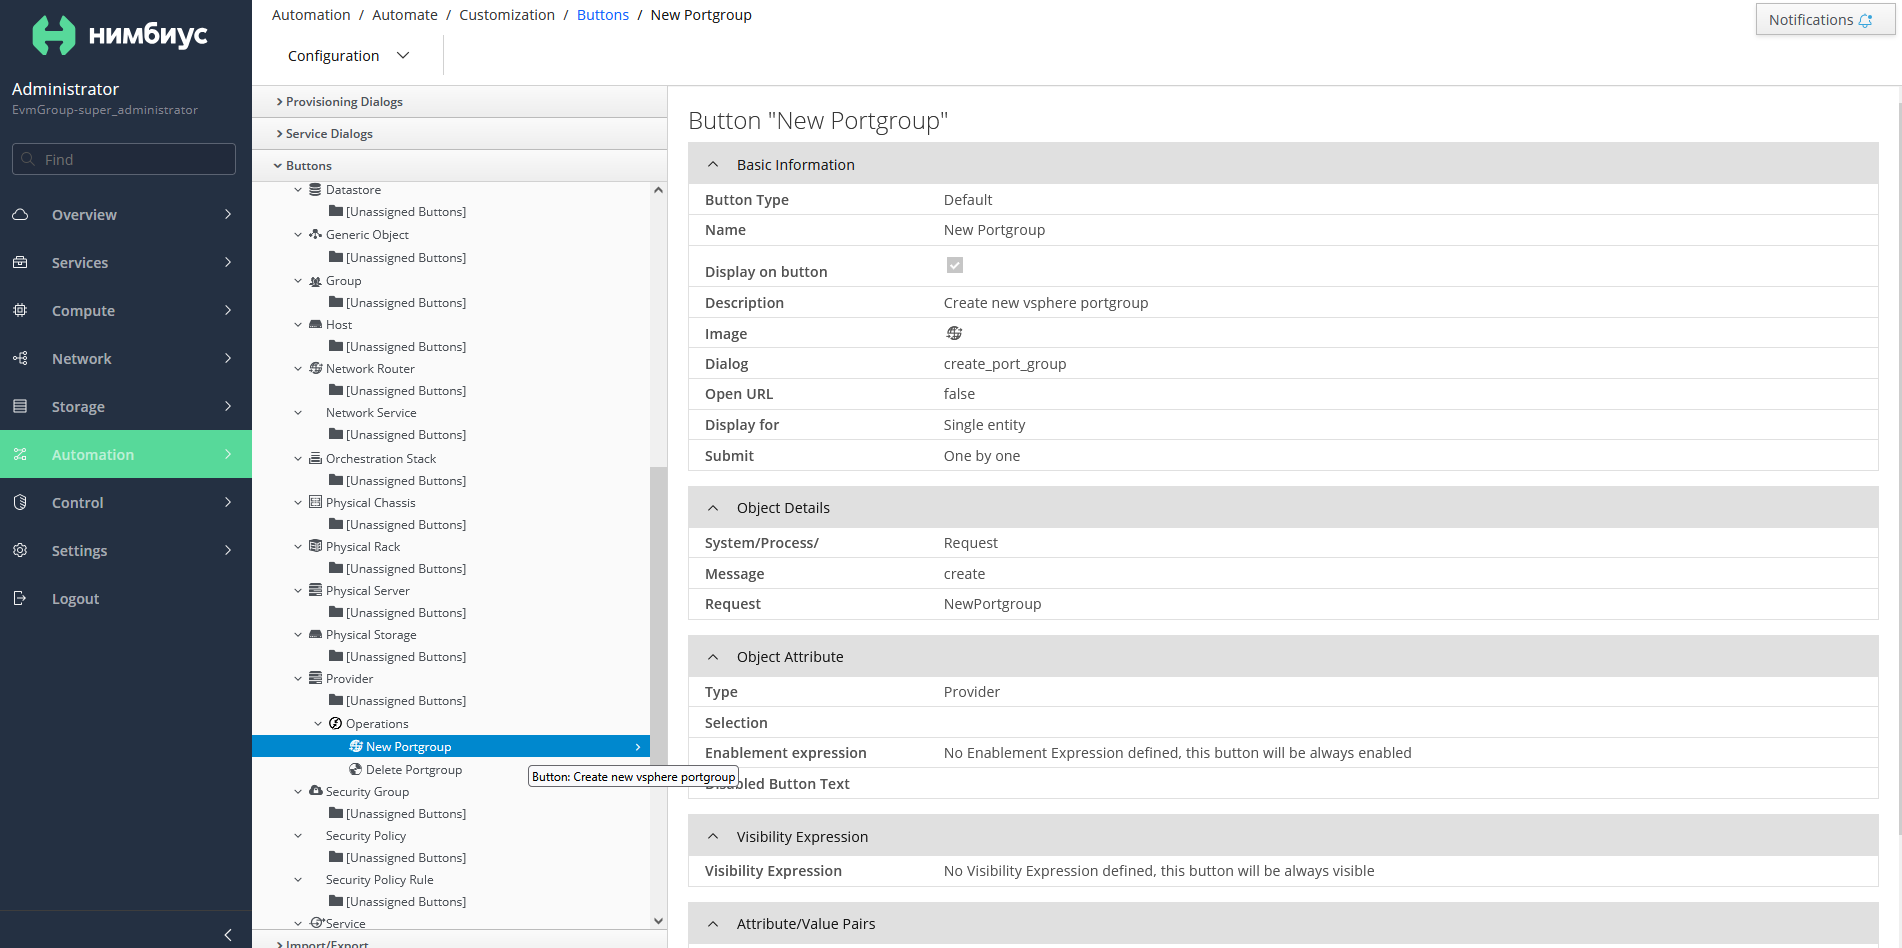
Task: Open the Configuration dropdown
Action: 348,56
